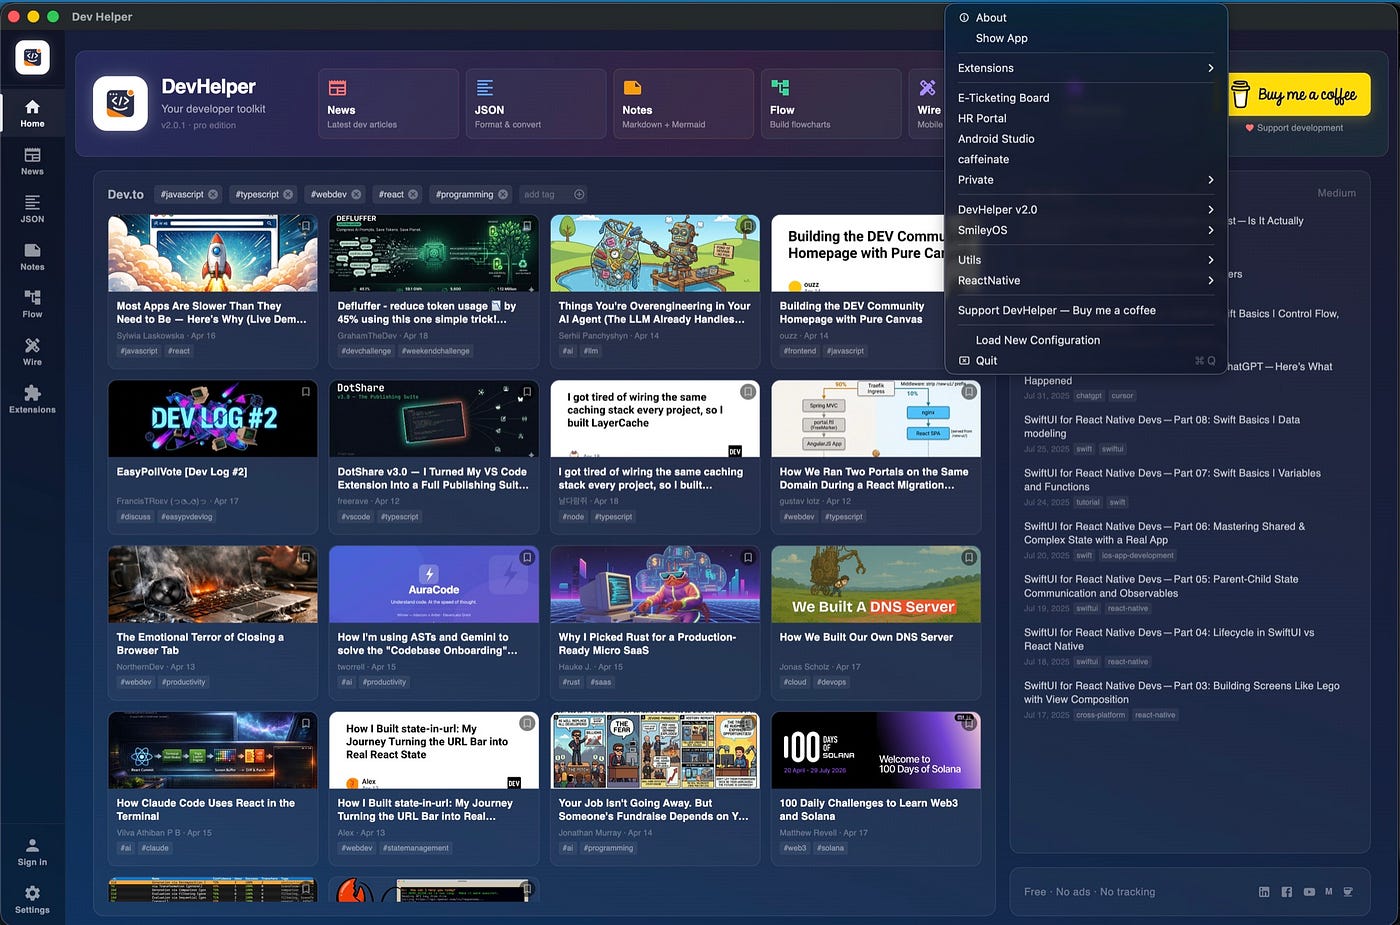The height and width of the screenshot is (925, 1400).
Task: Remove the #javascript tag filter
Action: click(213, 194)
